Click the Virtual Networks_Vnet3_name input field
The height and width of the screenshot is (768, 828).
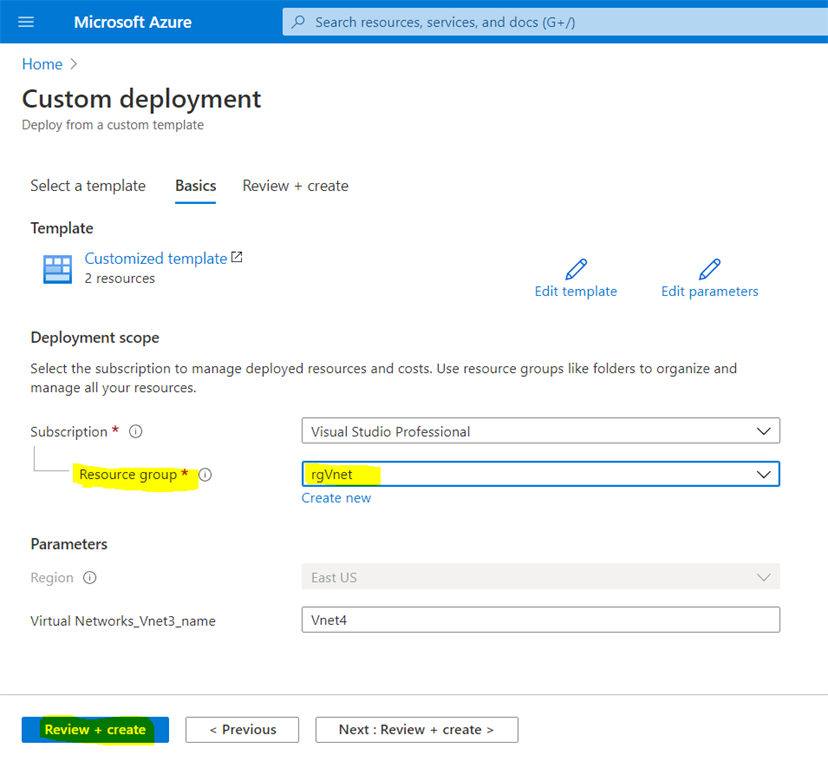tap(540, 620)
